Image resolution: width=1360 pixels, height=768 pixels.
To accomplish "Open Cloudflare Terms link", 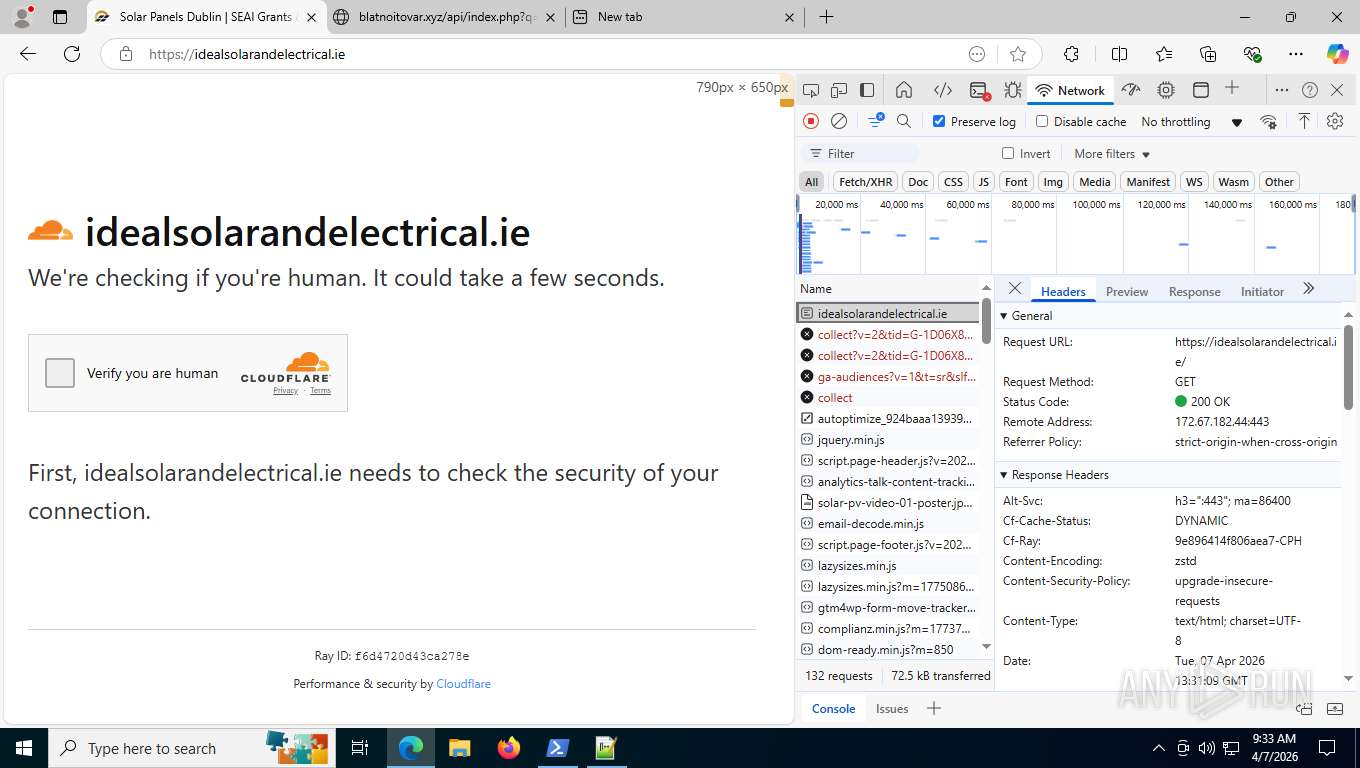I will click(x=320, y=390).
